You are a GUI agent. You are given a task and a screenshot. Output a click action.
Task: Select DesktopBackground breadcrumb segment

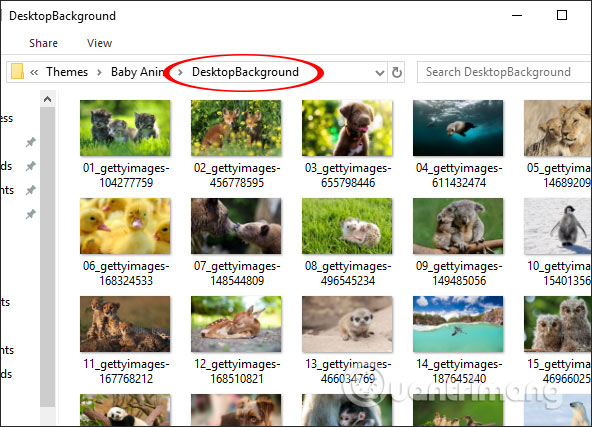(245, 72)
